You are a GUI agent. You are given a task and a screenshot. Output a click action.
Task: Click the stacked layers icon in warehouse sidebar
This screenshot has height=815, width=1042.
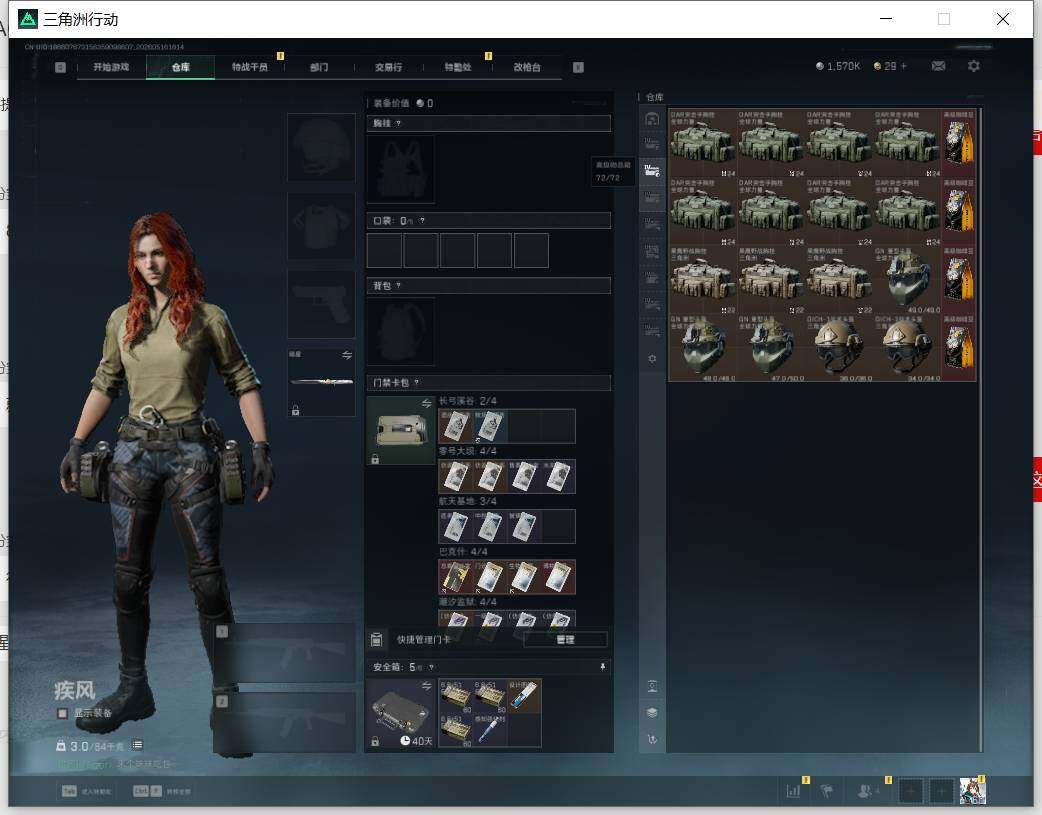652,713
